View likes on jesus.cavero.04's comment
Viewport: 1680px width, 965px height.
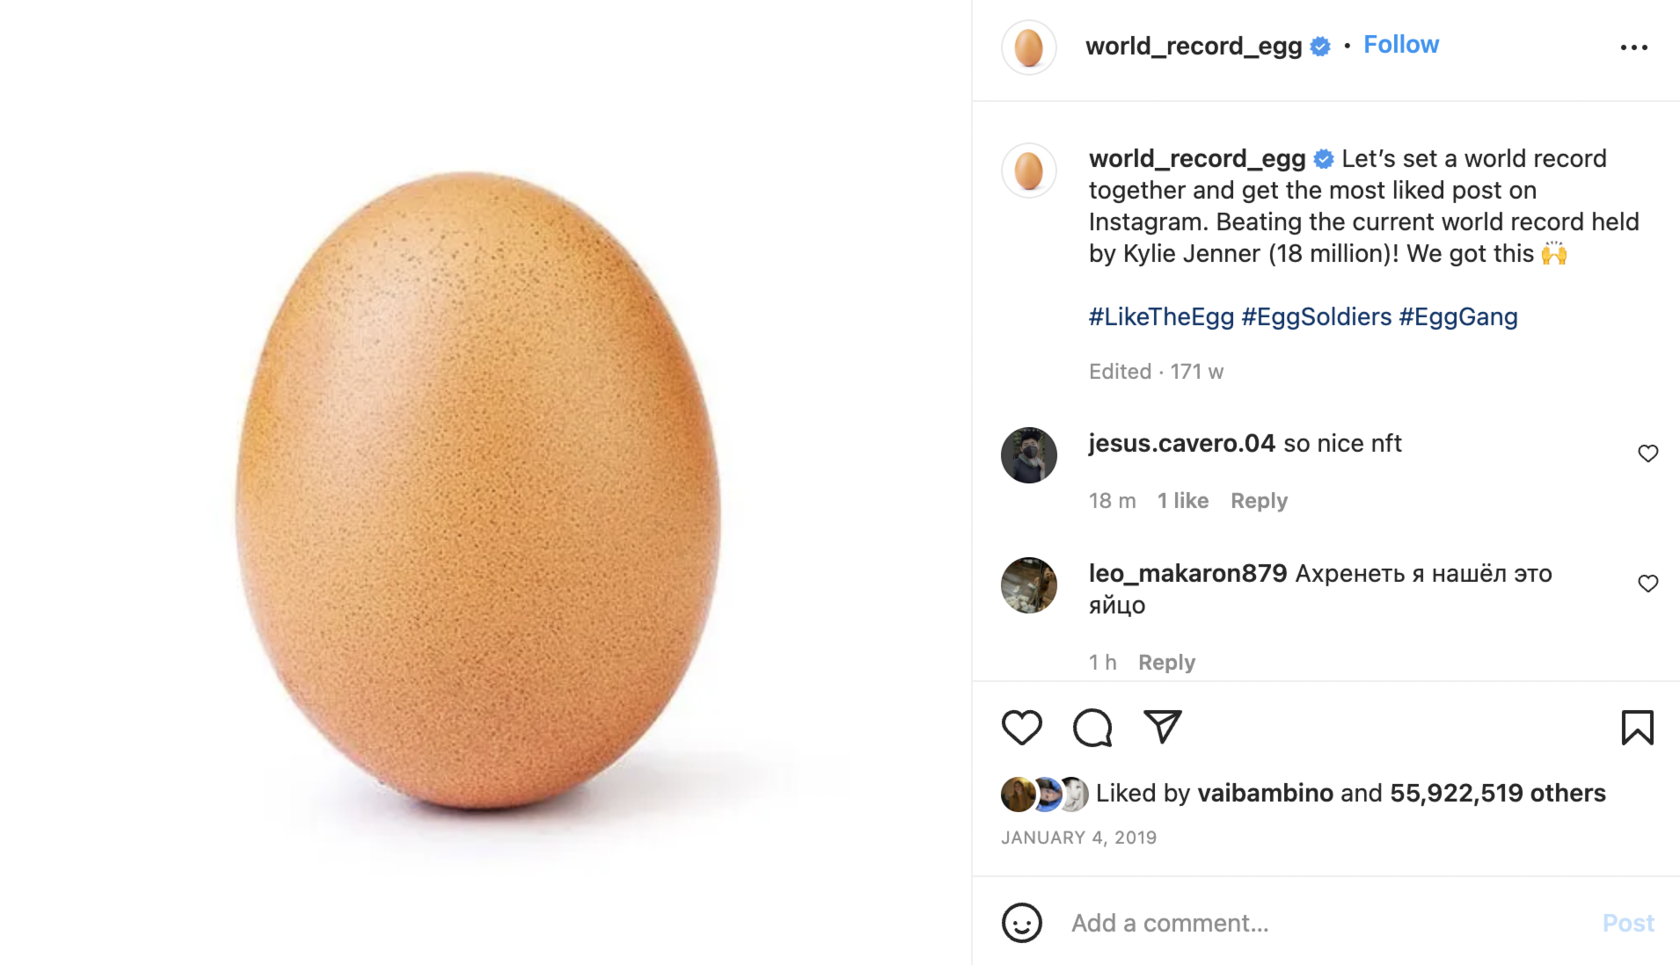pos(1183,500)
